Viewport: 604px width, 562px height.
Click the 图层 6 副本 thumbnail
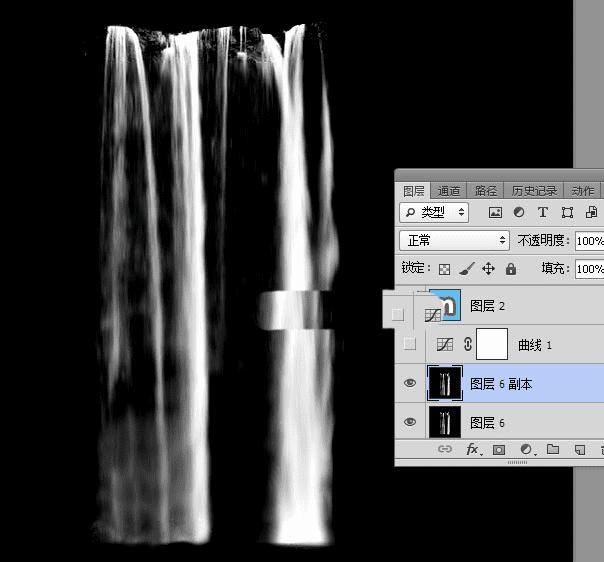pyautogui.click(x=445, y=383)
